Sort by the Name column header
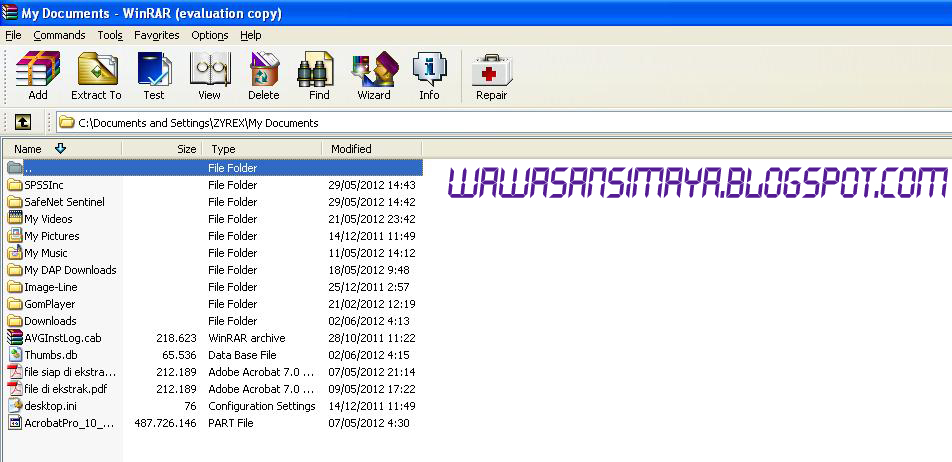This screenshot has height=462, width=952. (x=62, y=149)
